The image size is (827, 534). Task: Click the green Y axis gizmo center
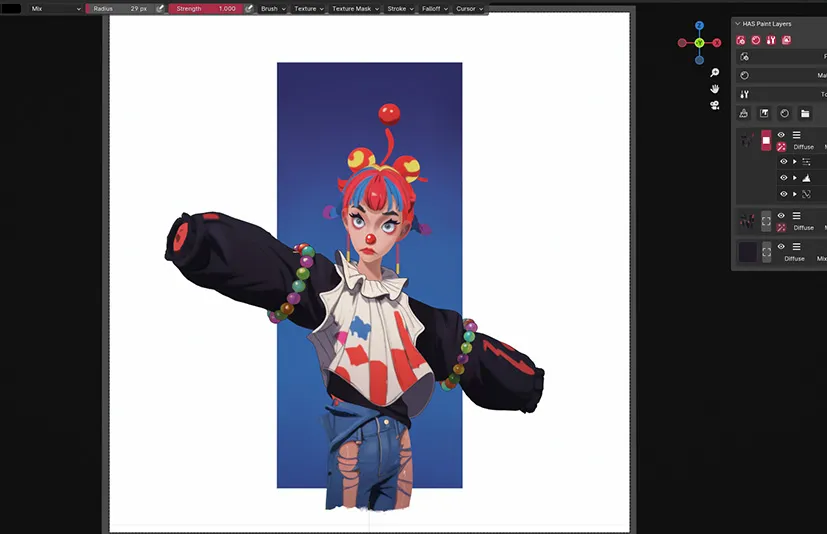click(700, 43)
